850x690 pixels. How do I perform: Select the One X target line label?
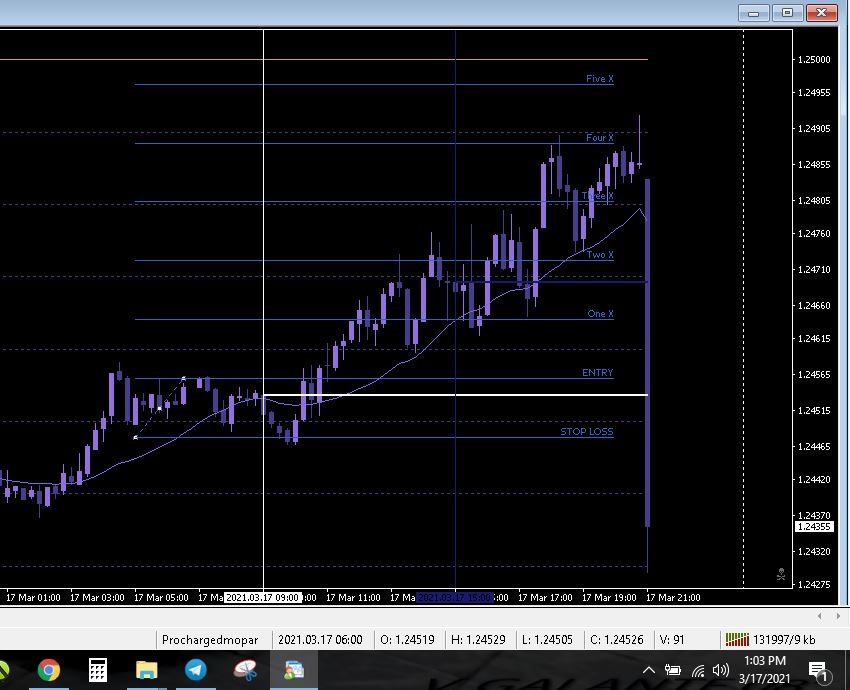pyautogui.click(x=601, y=314)
